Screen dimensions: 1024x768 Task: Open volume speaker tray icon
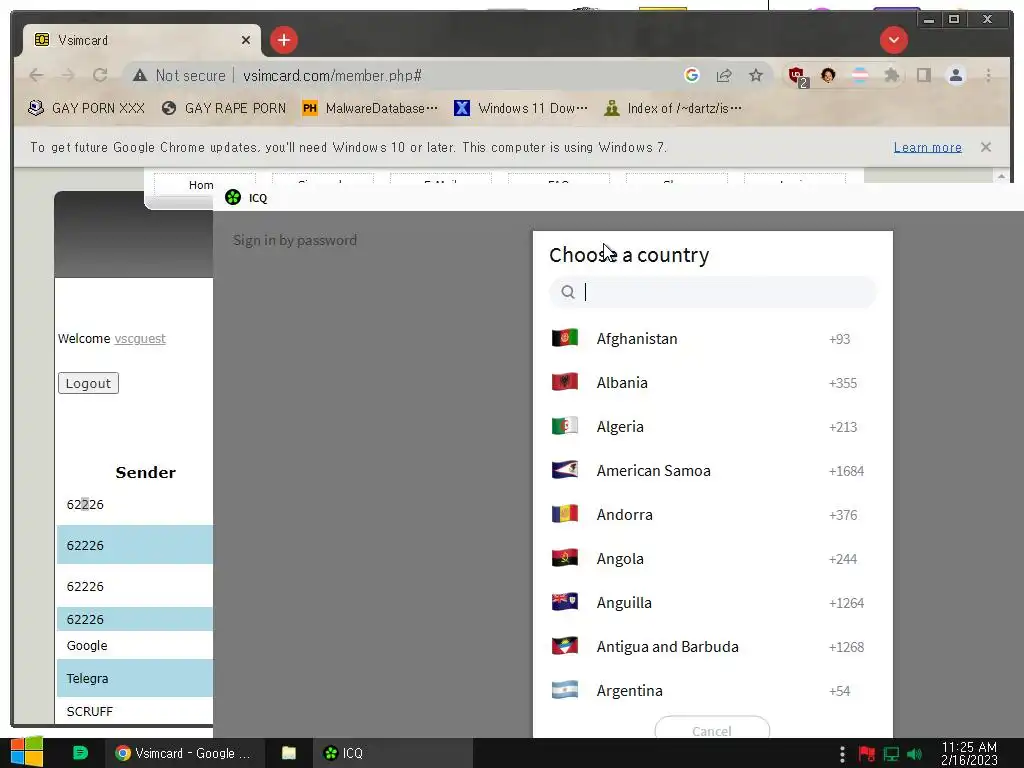coord(914,754)
